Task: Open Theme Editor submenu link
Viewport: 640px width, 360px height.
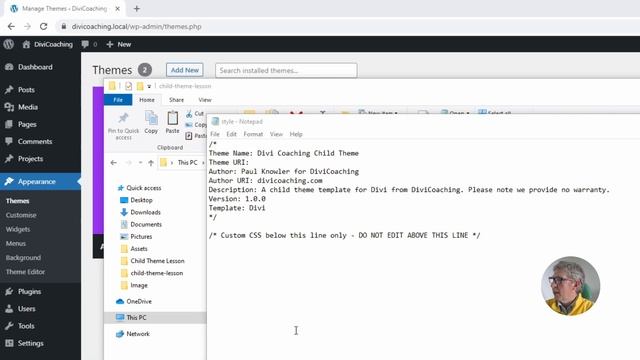Action: coord(25,272)
